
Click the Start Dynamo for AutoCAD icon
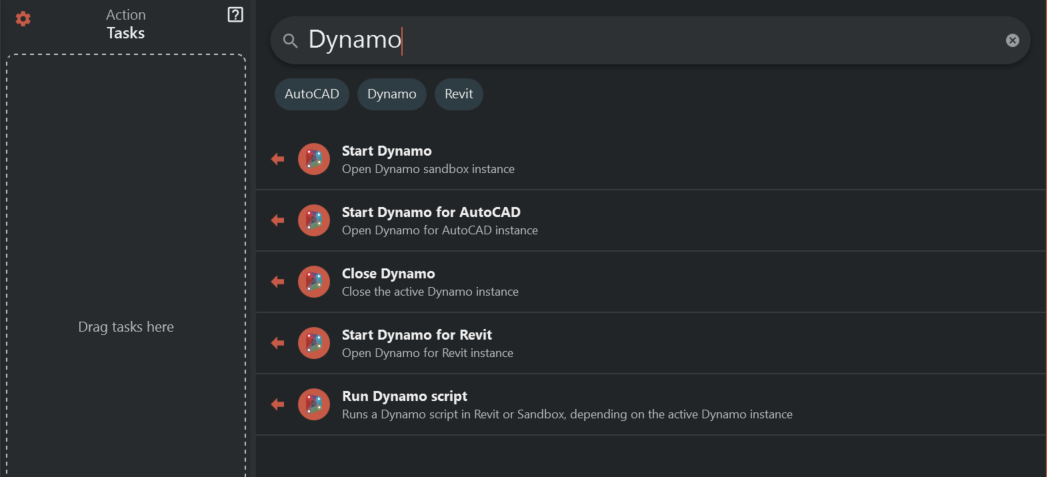(x=314, y=220)
